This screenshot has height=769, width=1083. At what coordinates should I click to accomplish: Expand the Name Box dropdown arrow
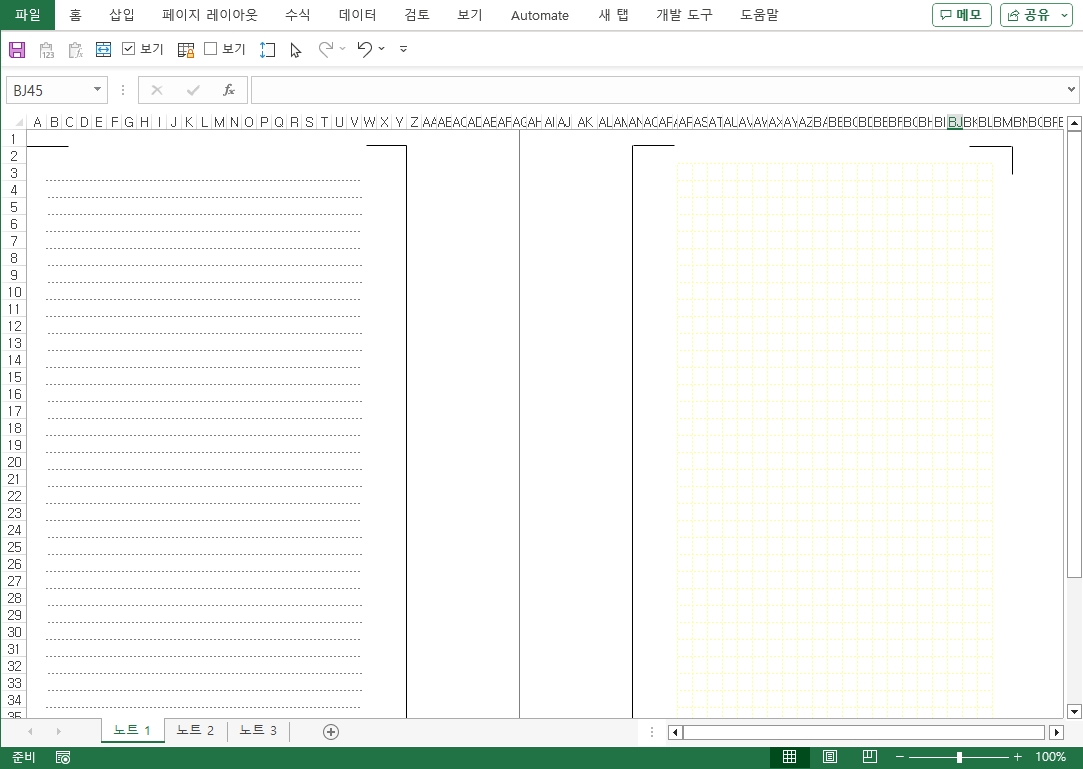pos(97,90)
